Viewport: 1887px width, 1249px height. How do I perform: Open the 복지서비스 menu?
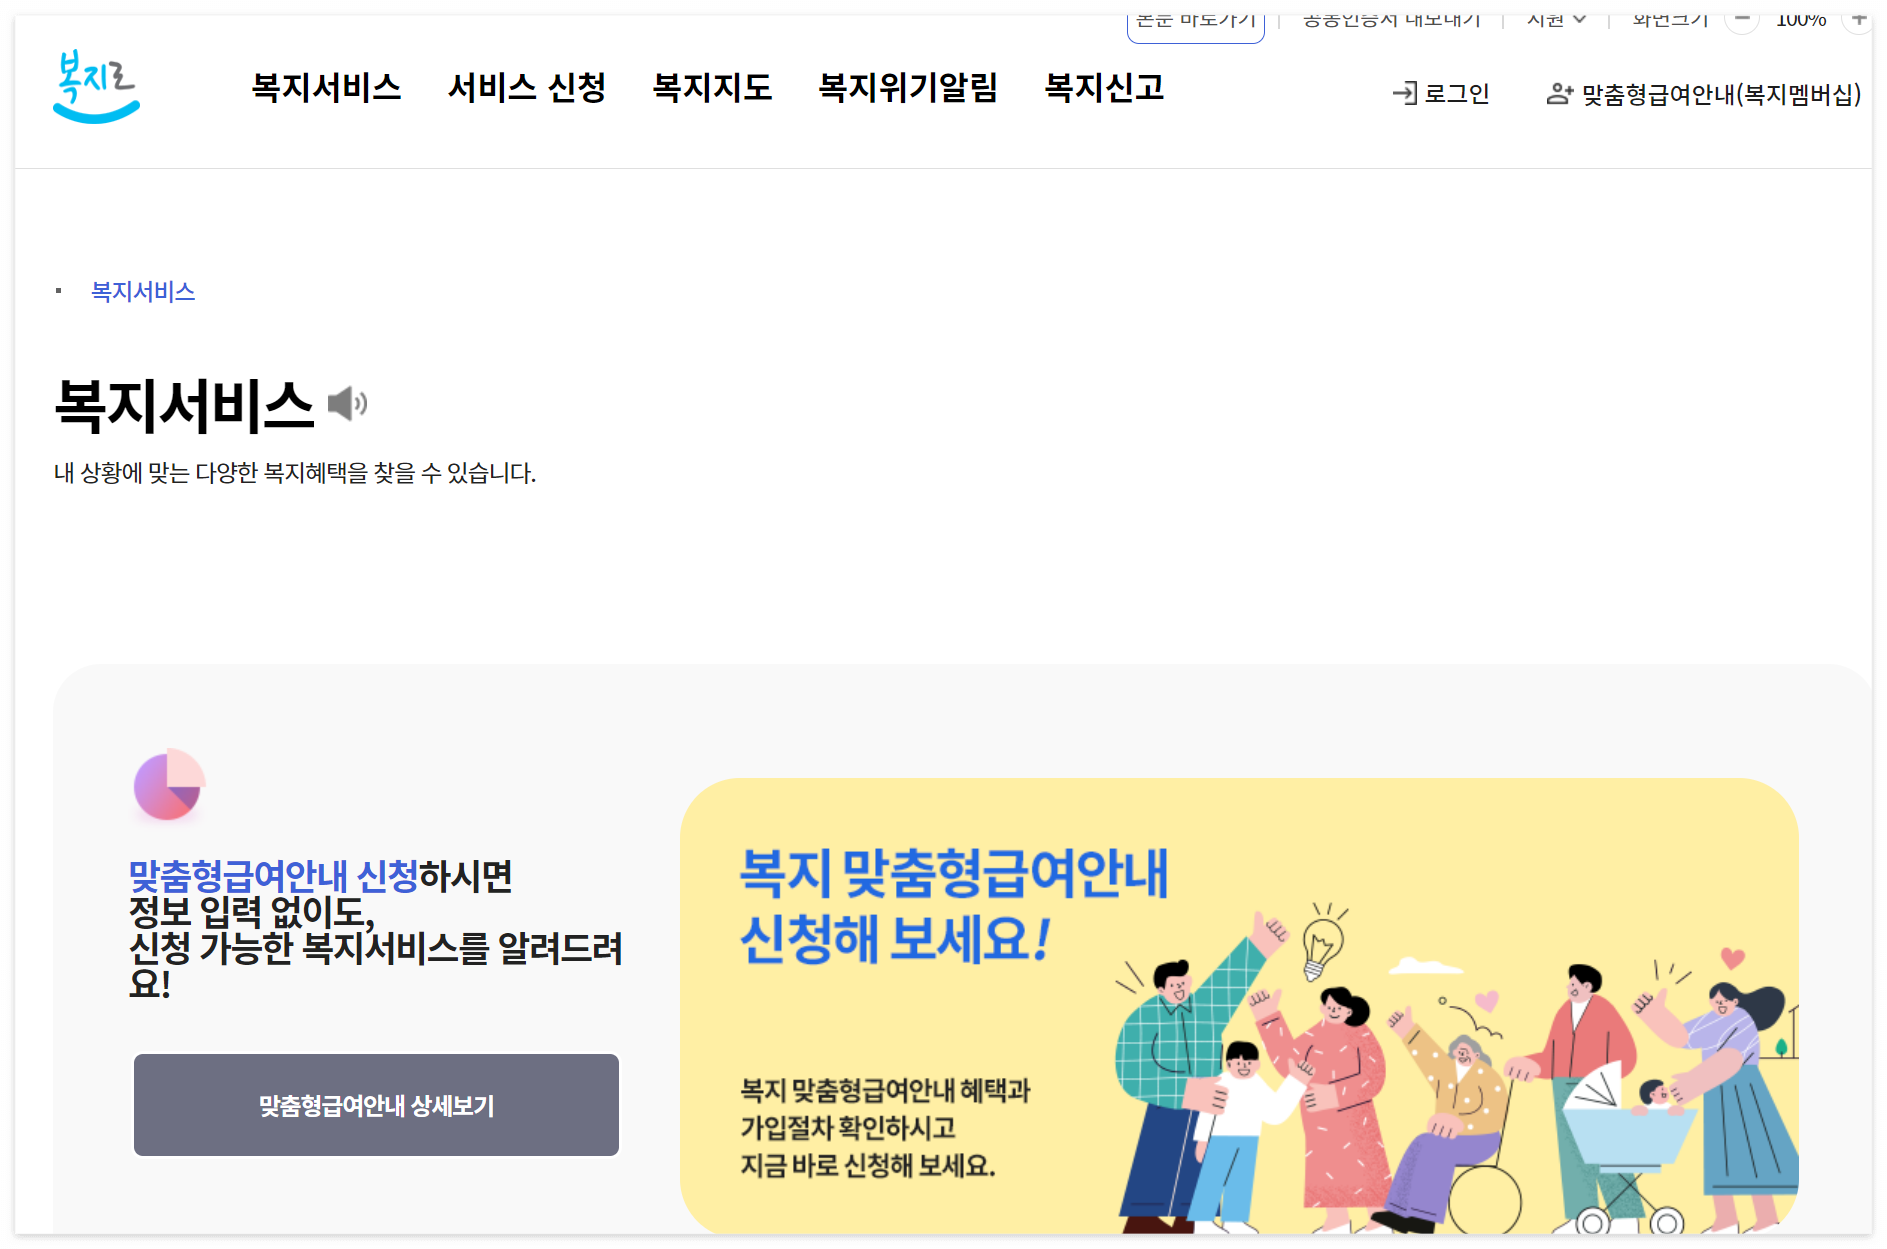[x=326, y=88]
